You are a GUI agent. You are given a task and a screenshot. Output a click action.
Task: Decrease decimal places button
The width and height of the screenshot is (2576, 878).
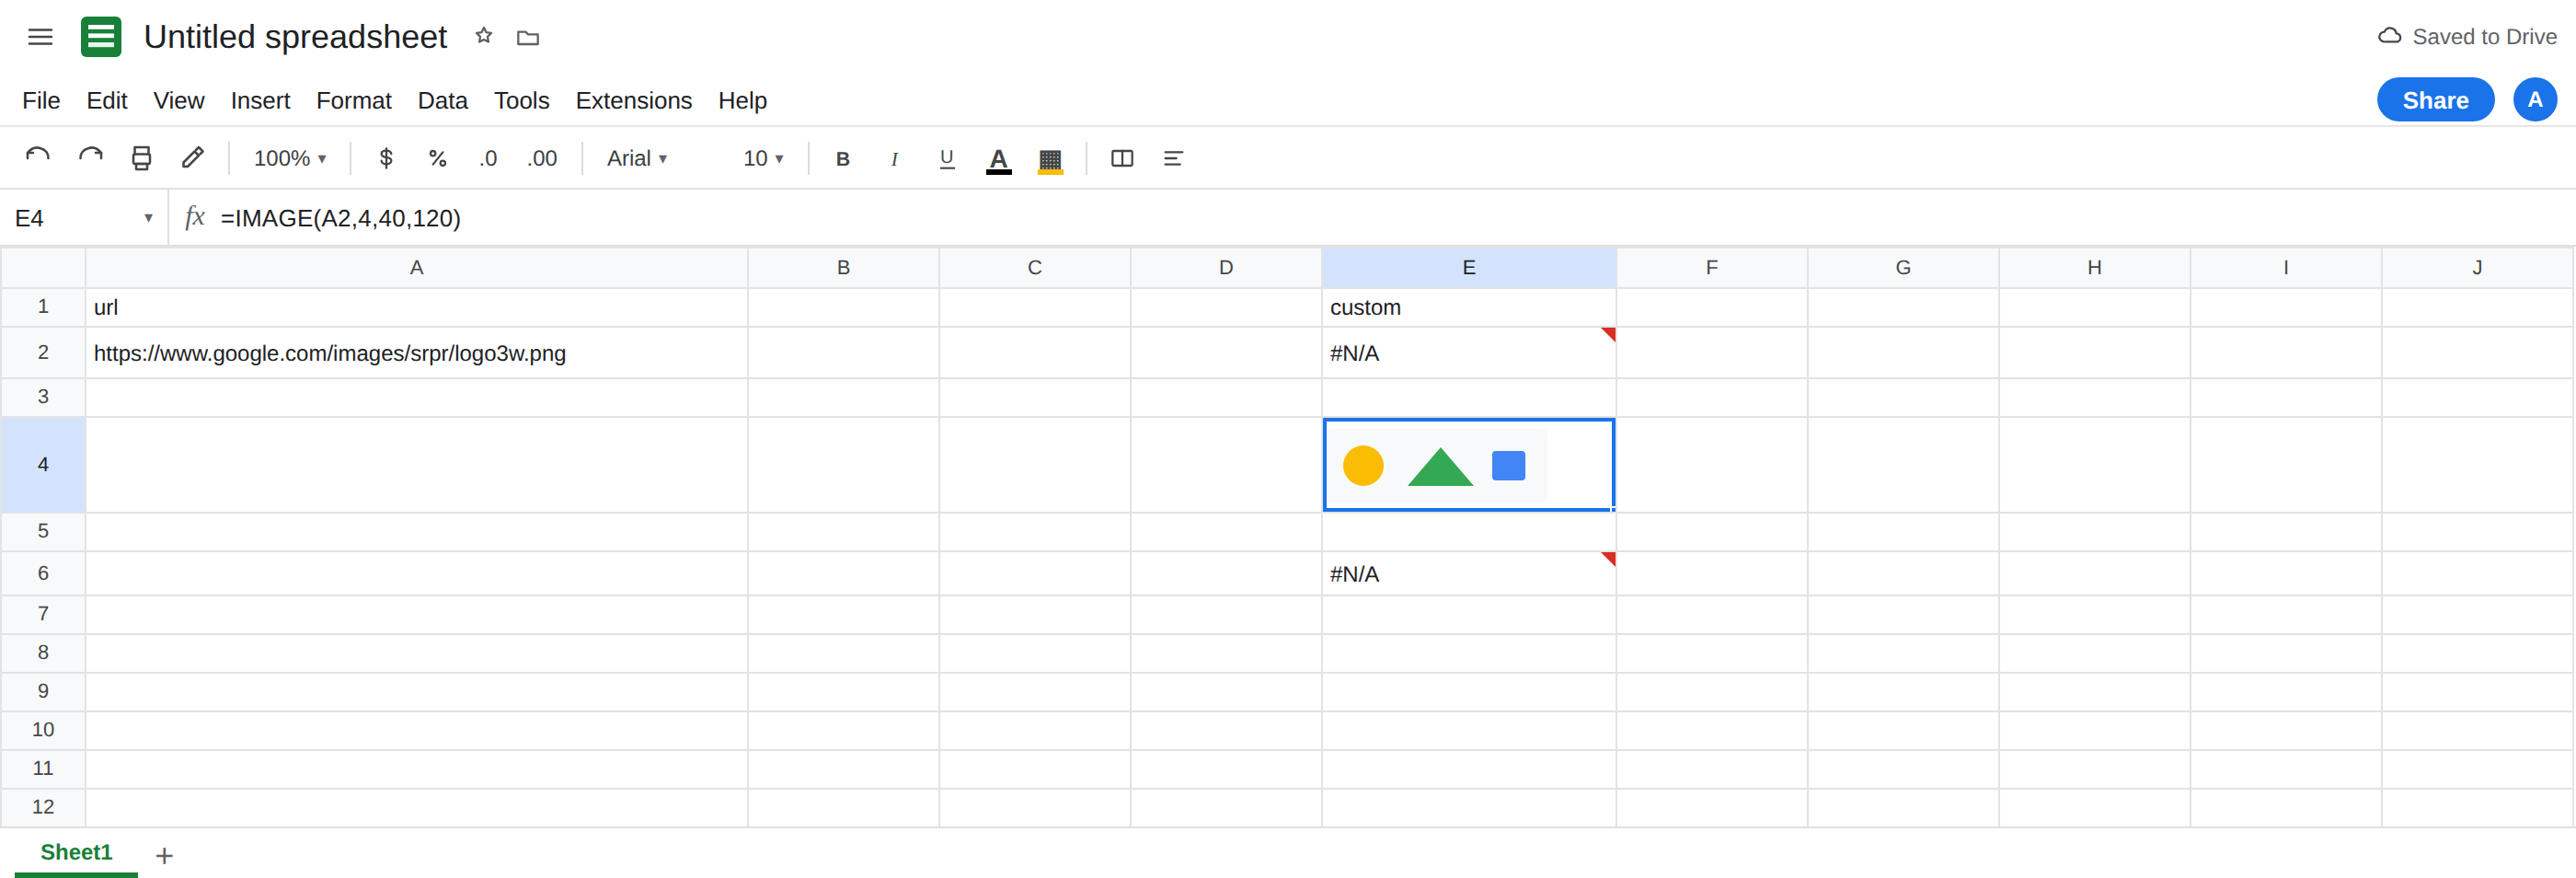point(488,158)
